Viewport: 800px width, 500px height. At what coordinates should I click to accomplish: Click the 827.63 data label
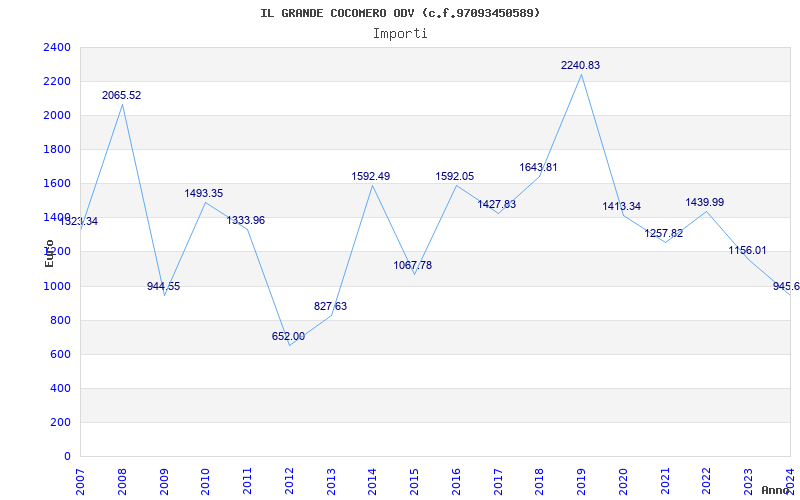click(330, 306)
